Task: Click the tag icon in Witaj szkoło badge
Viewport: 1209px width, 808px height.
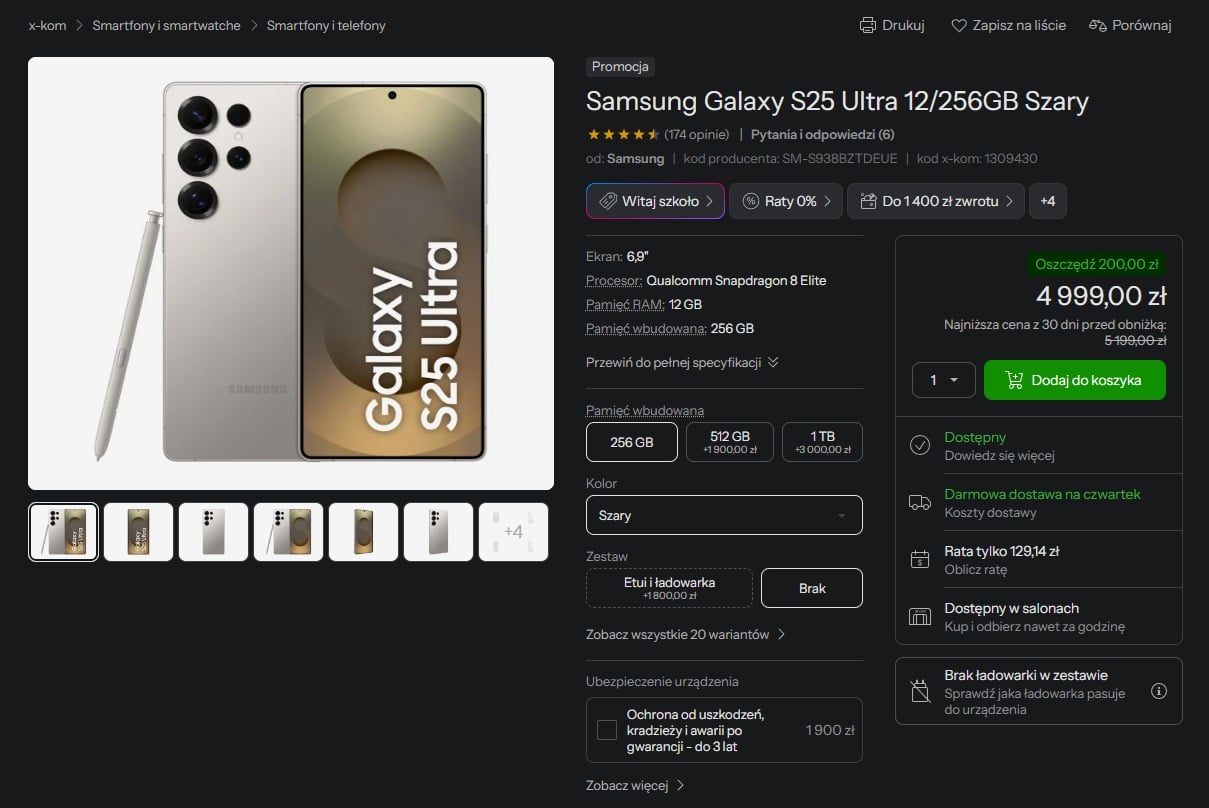Action: pyautogui.click(x=608, y=201)
